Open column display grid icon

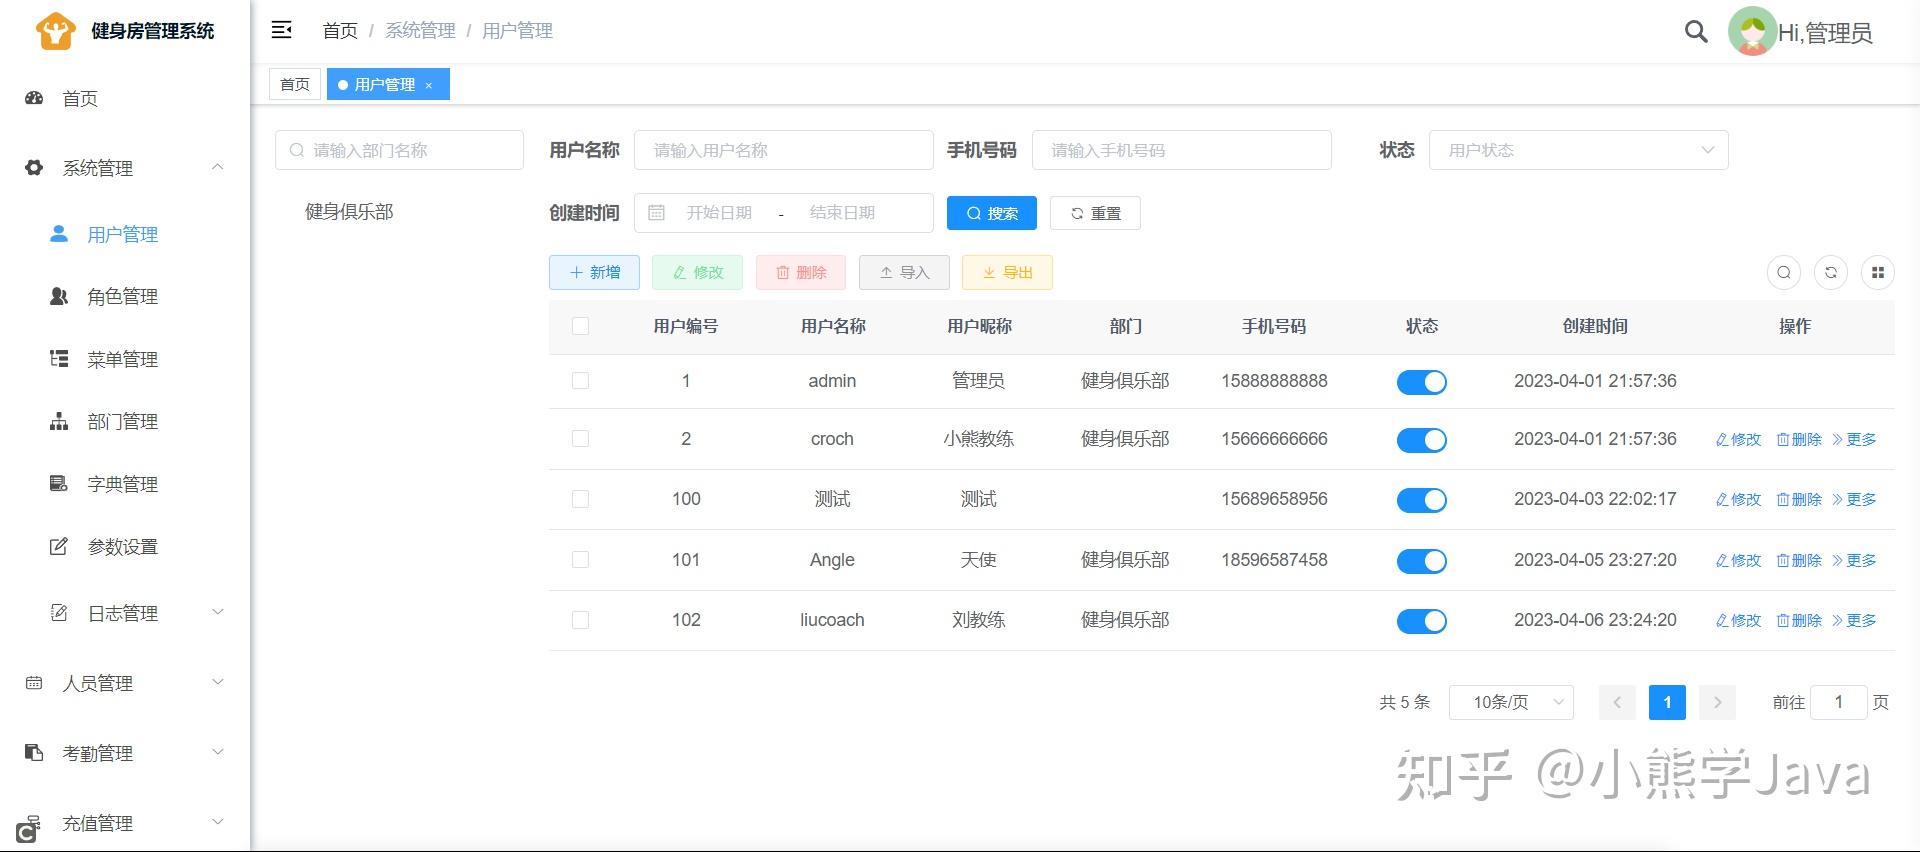(1878, 272)
